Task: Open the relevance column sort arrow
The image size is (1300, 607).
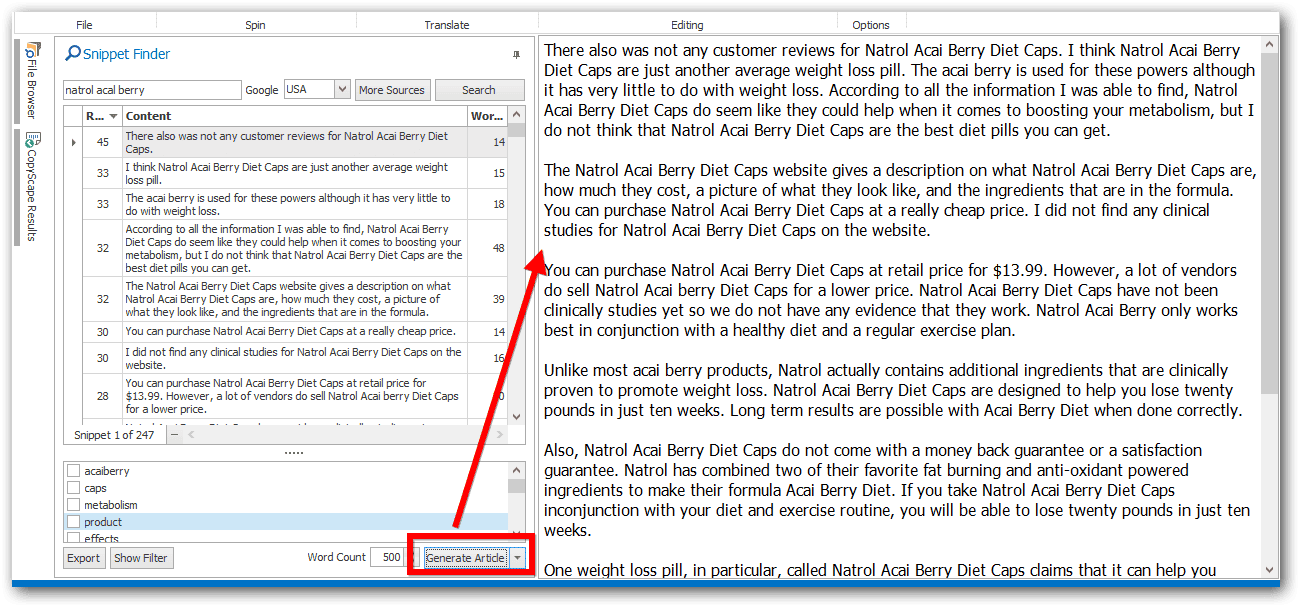Action: coord(113,116)
